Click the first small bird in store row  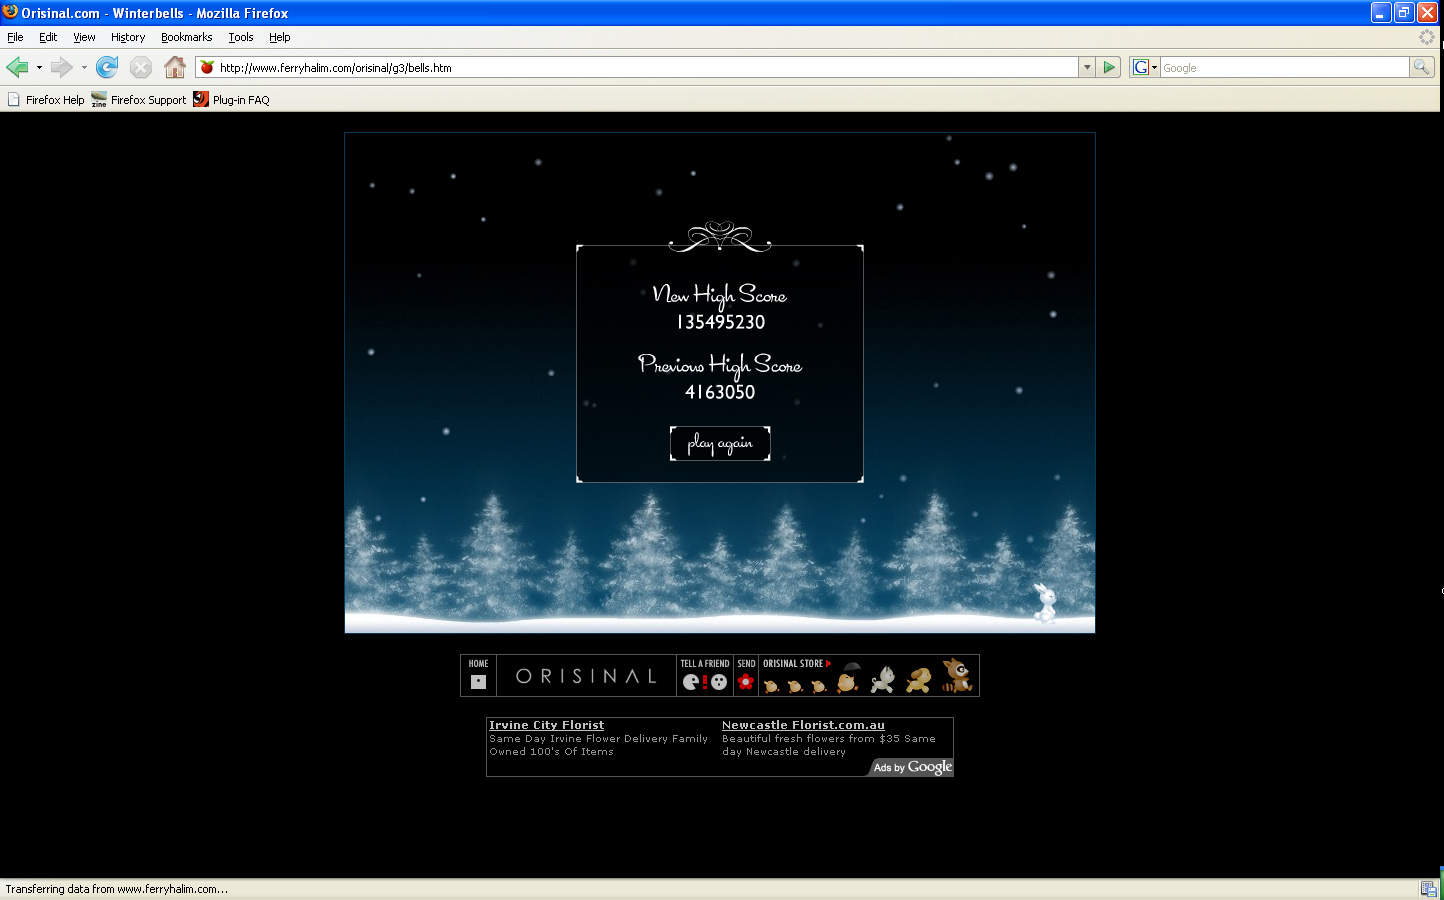[771, 686]
